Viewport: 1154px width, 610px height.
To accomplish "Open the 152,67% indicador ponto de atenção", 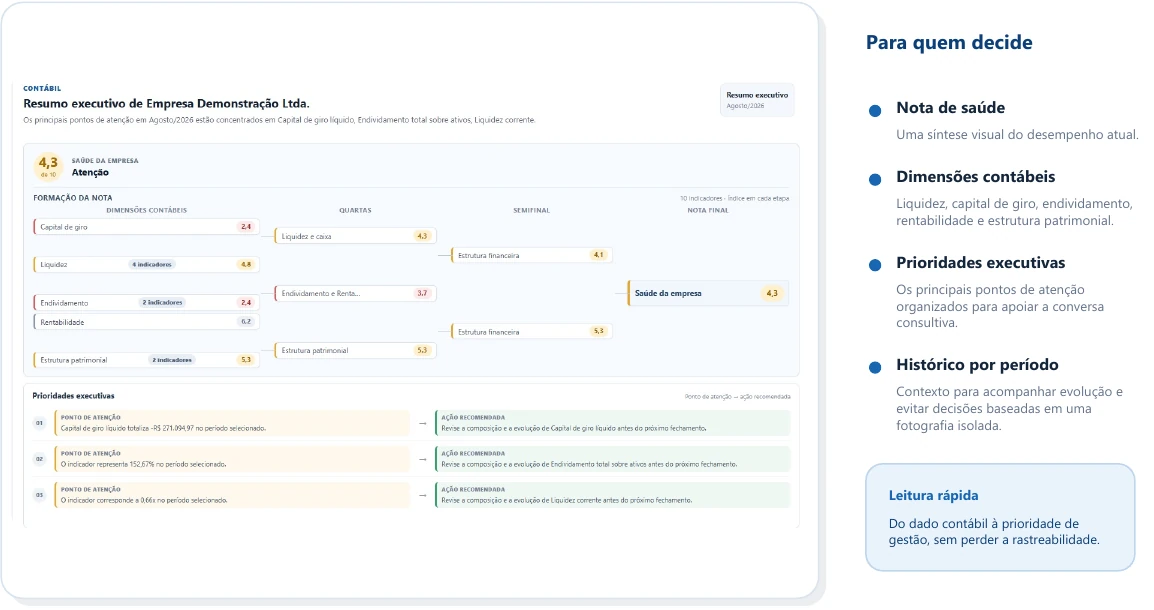I will pos(232,459).
